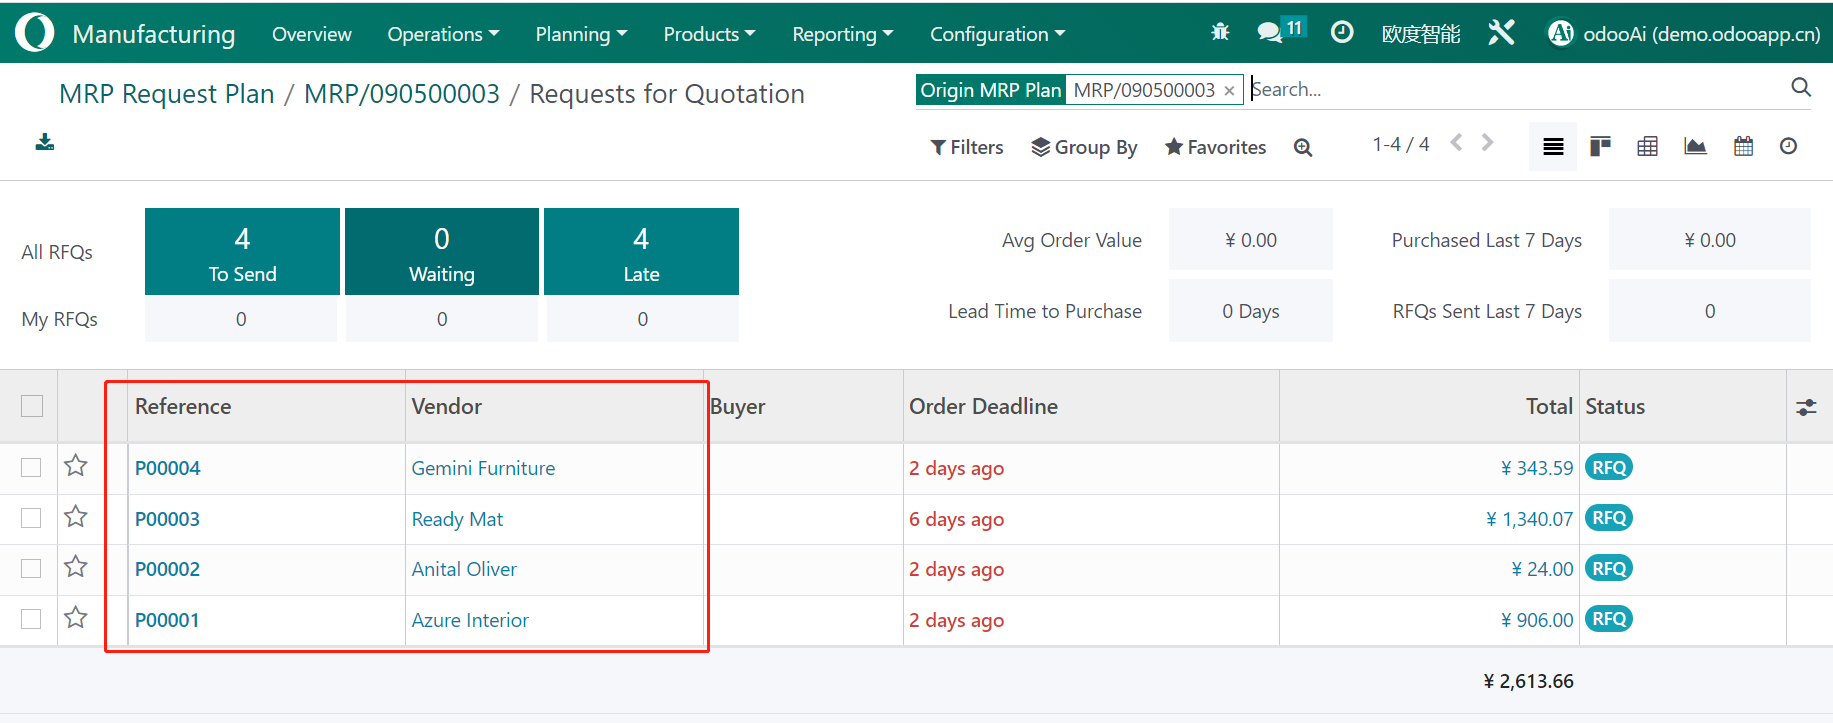Filter by 0 Waiting RFQs
This screenshot has width=1833, height=723.
(442, 252)
